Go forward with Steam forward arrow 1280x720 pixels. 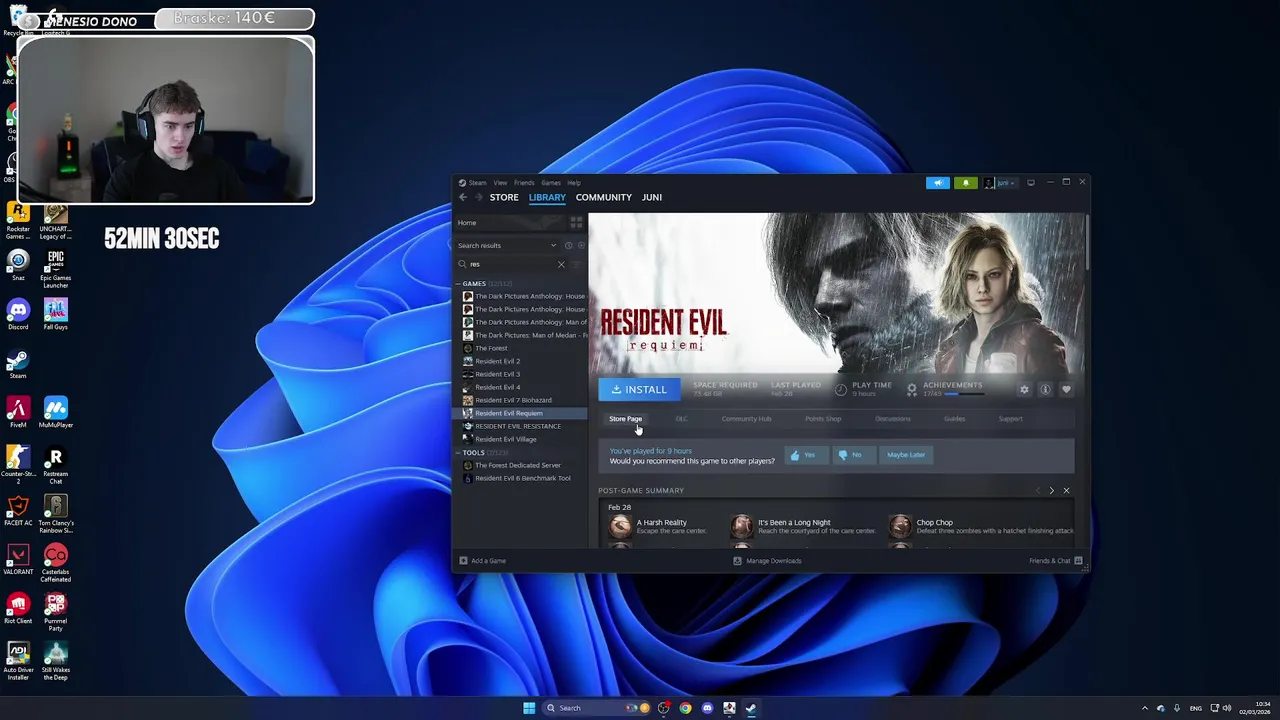pos(477,198)
